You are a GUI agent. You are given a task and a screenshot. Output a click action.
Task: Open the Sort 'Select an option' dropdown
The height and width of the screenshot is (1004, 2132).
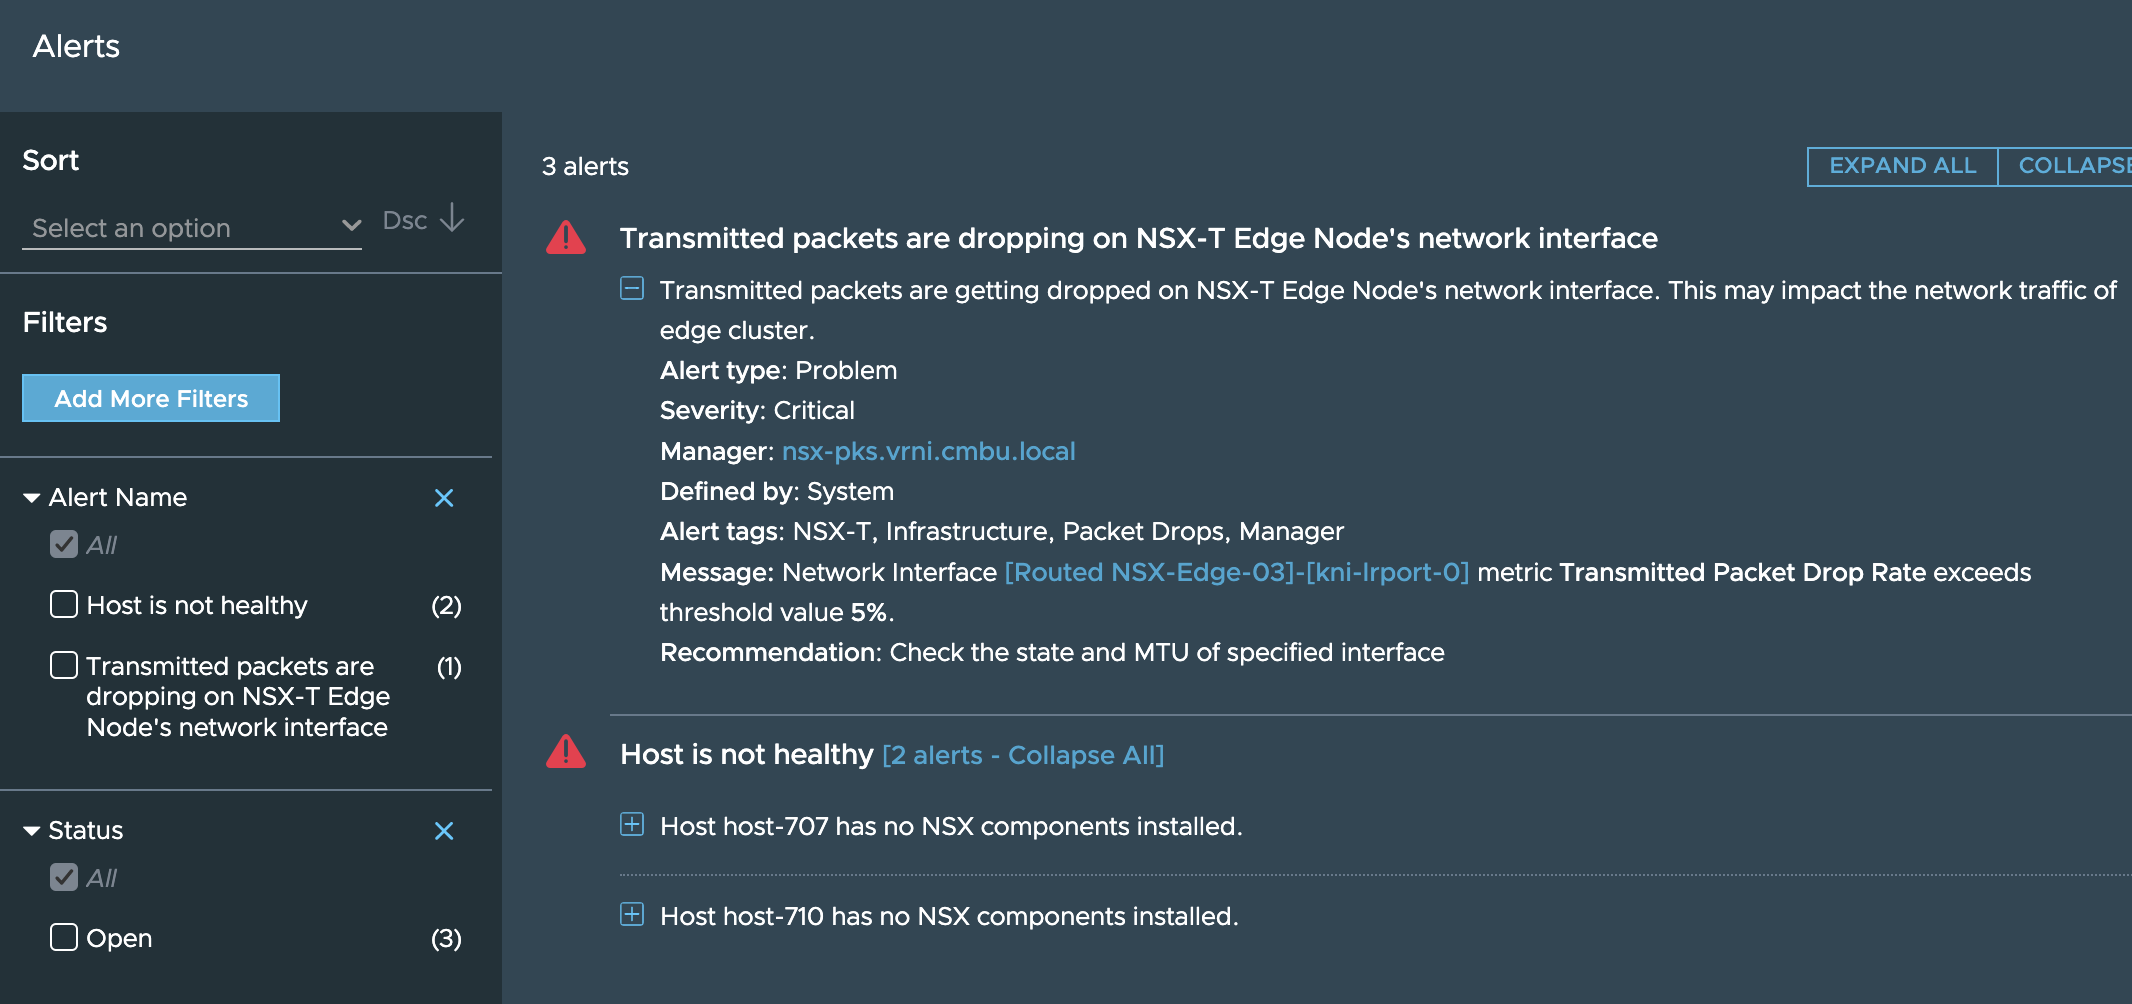tap(192, 228)
